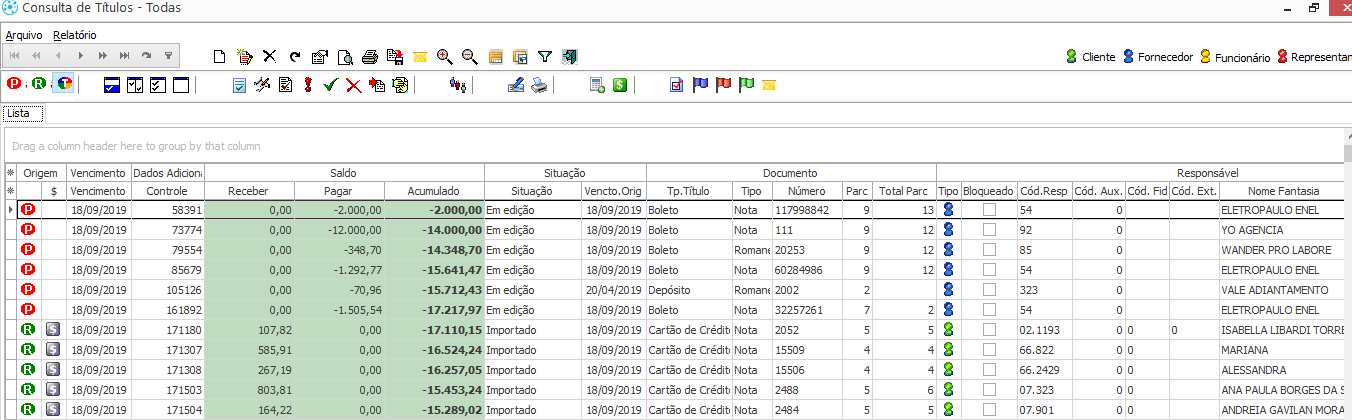The image size is (1352, 420).
Task: Click the new blank document icon
Action: 221,56
